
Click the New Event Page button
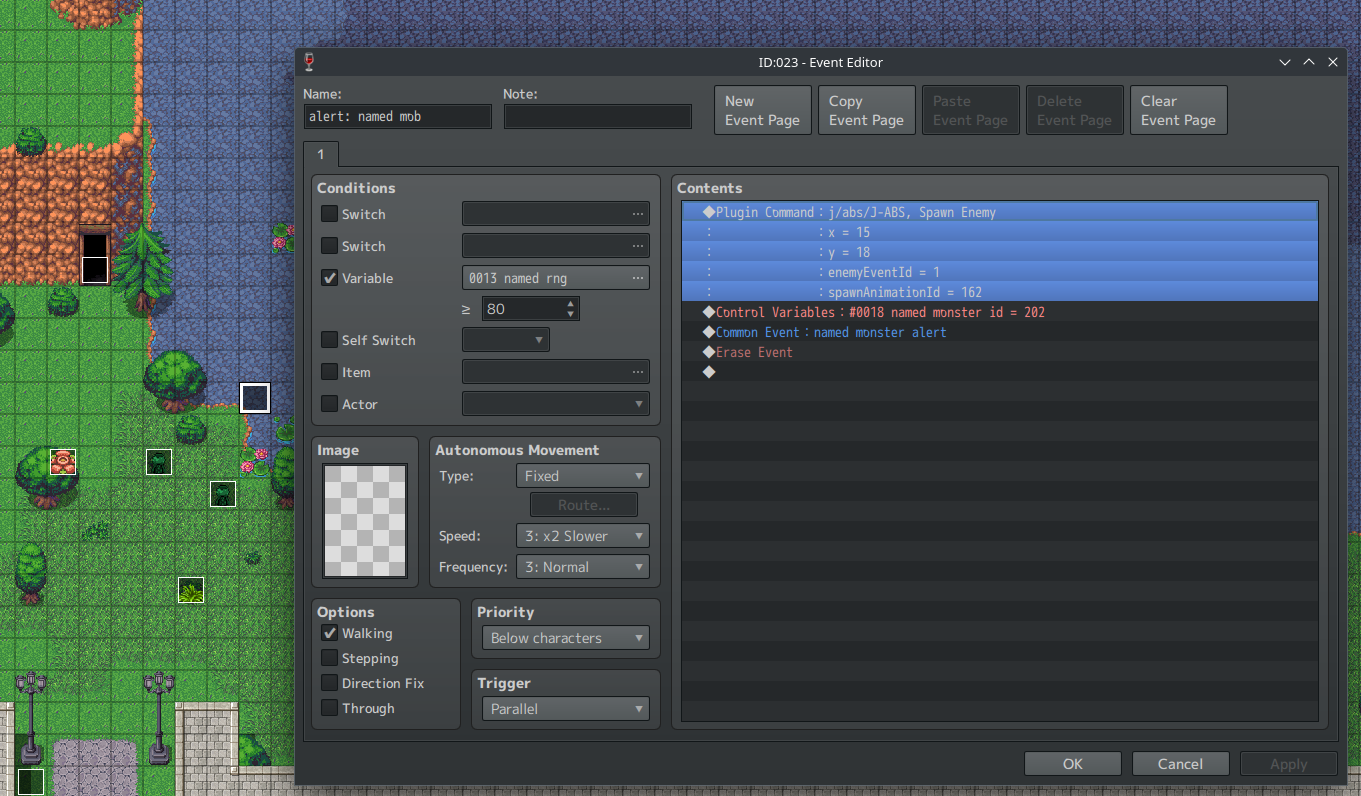(763, 110)
